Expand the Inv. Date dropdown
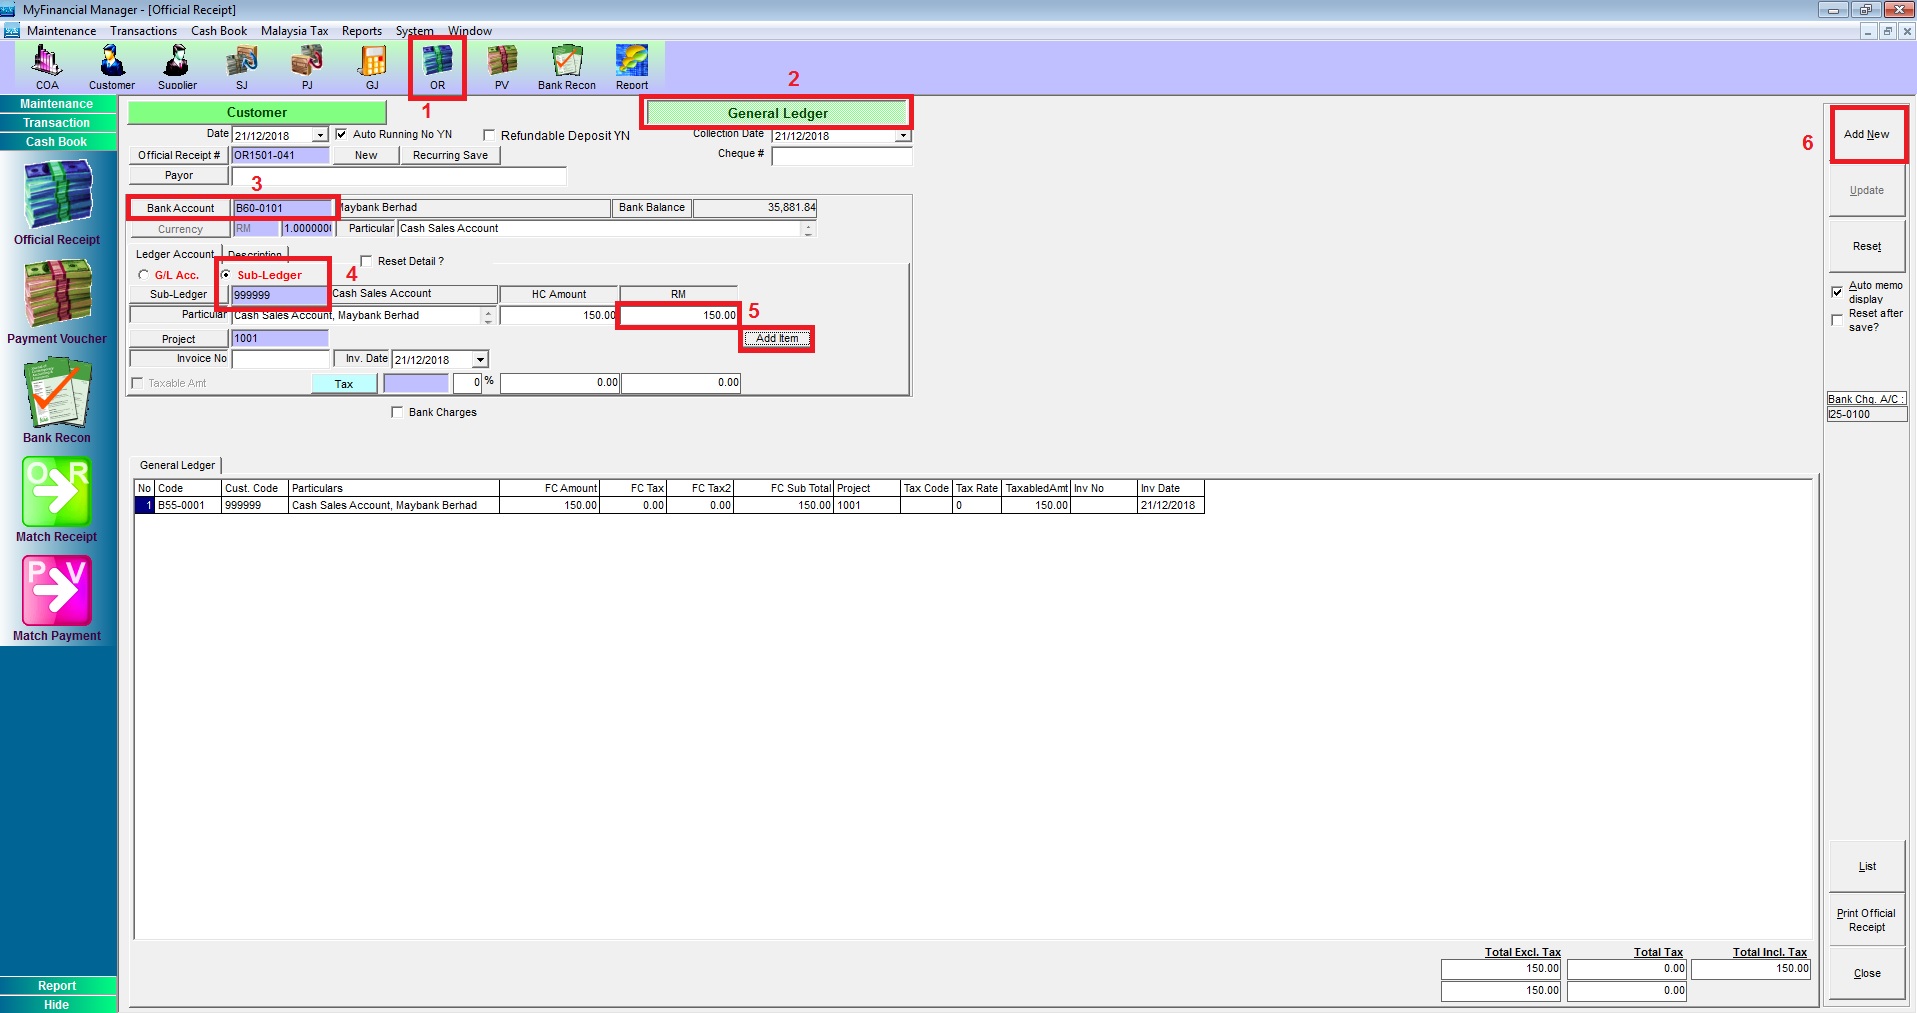The height and width of the screenshot is (1013, 1917). [x=480, y=360]
